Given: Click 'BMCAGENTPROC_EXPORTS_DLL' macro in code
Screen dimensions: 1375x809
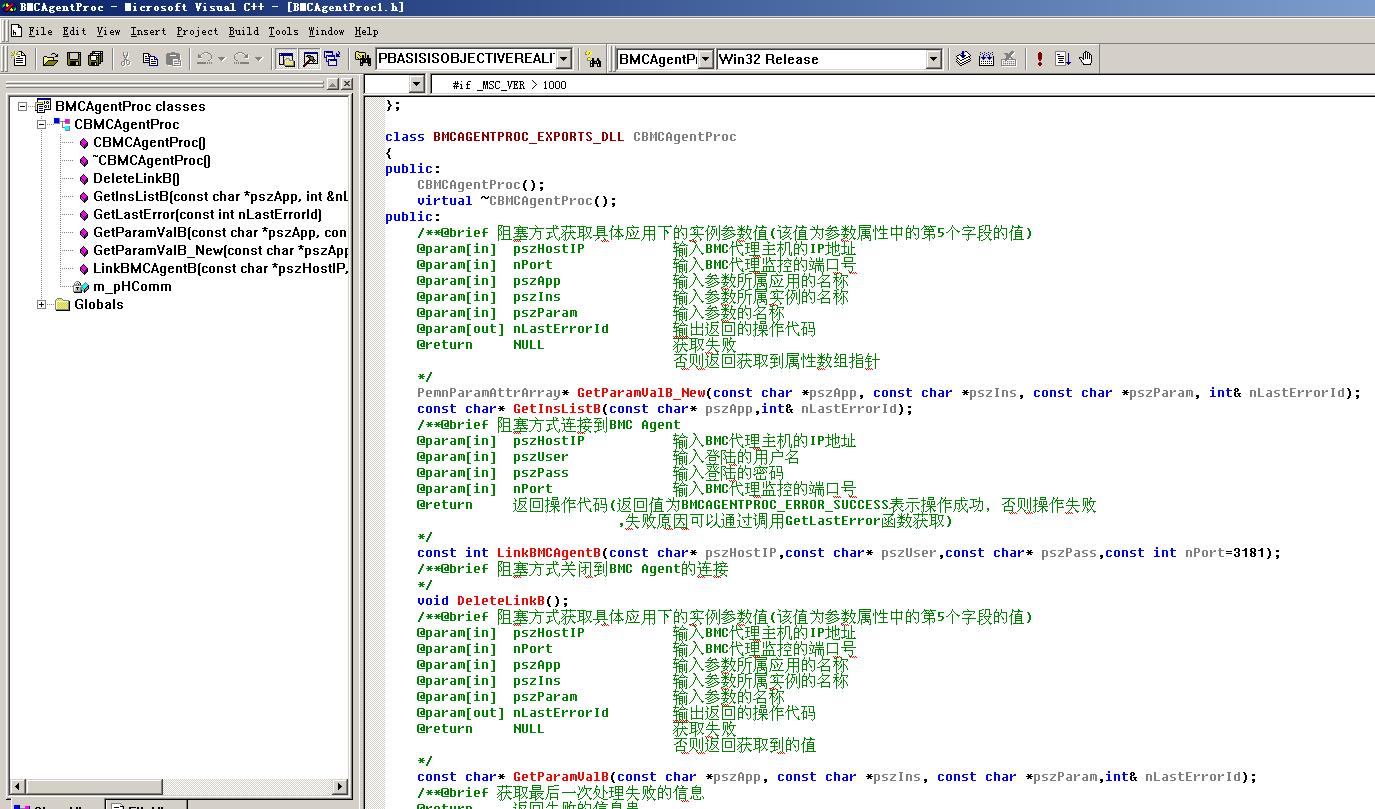Looking at the screenshot, I should point(529,136).
